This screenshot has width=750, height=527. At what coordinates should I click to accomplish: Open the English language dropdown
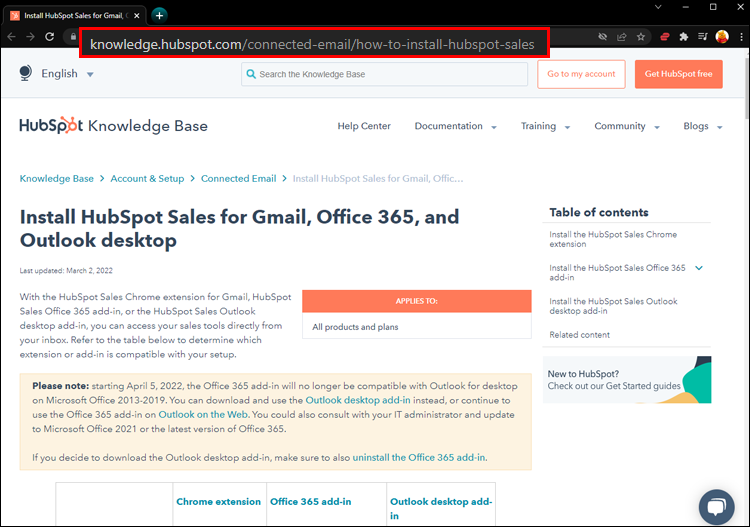point(67,74)
